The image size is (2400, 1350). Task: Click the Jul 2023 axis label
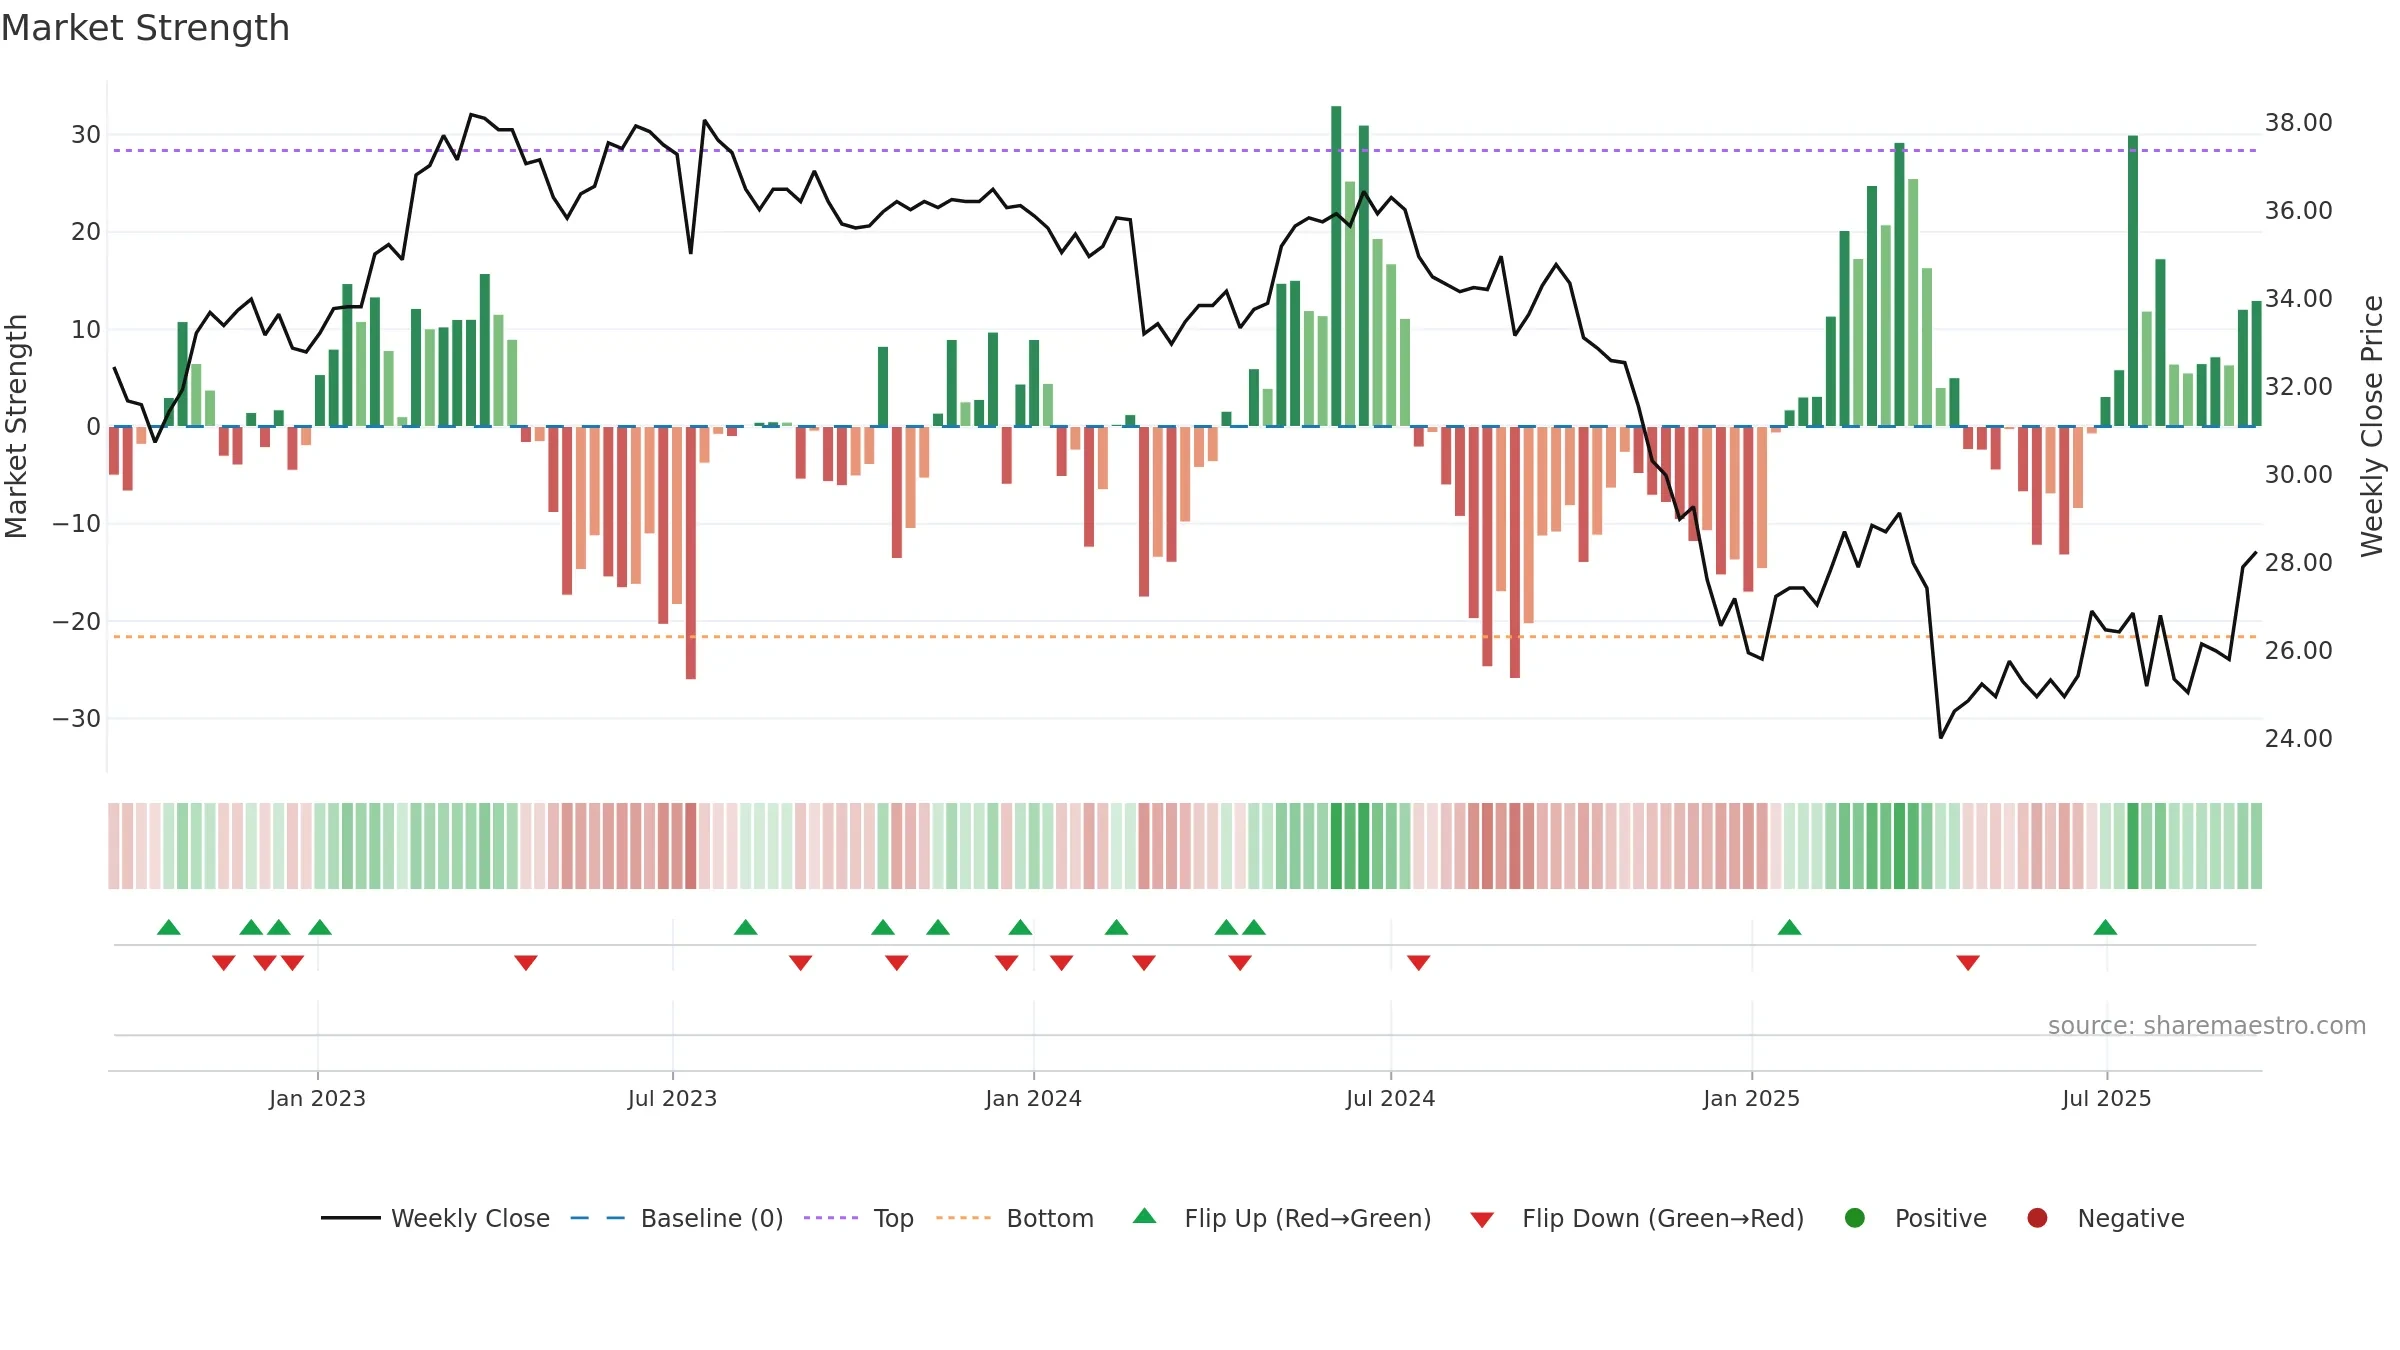pos(672,1098)
